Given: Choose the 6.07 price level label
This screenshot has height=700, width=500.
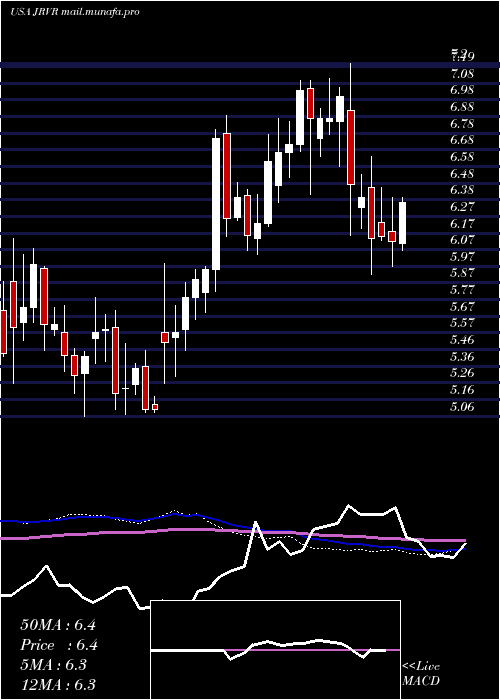Looking at the screenshot, I should (x=462, y=240).
